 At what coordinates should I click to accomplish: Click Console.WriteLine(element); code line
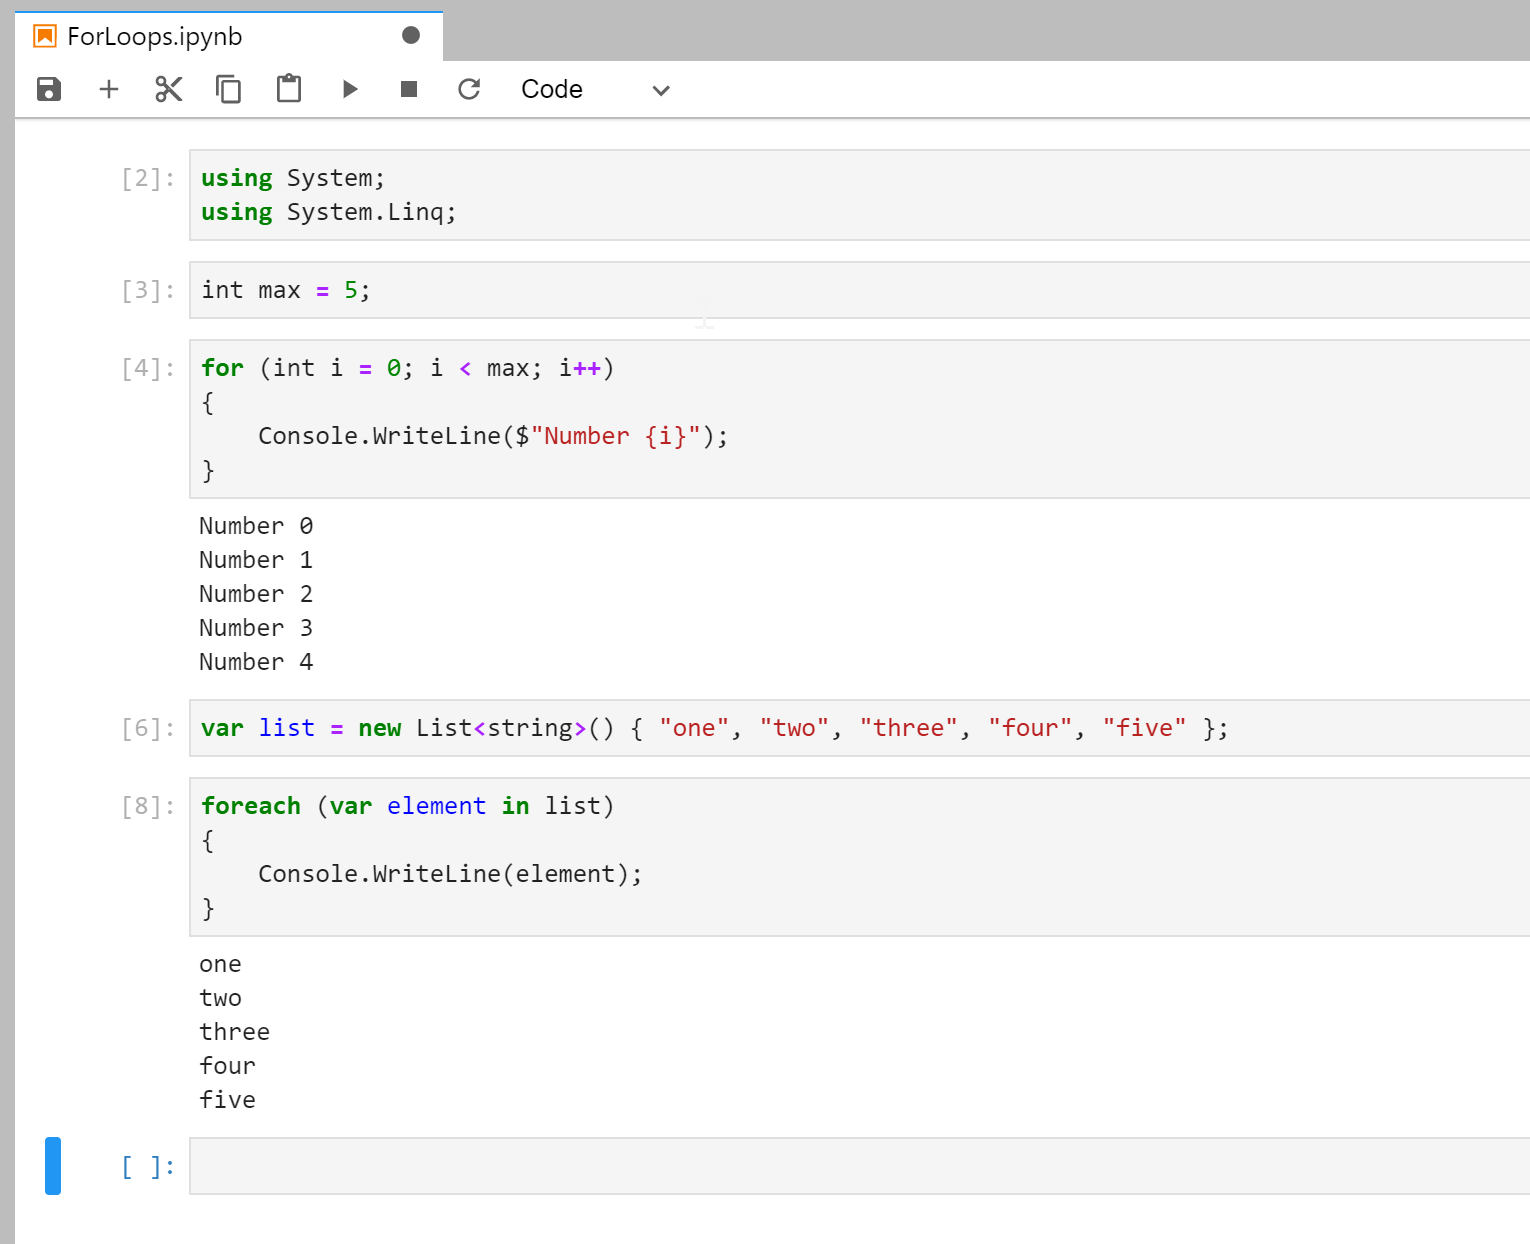[x=450, y=874]
